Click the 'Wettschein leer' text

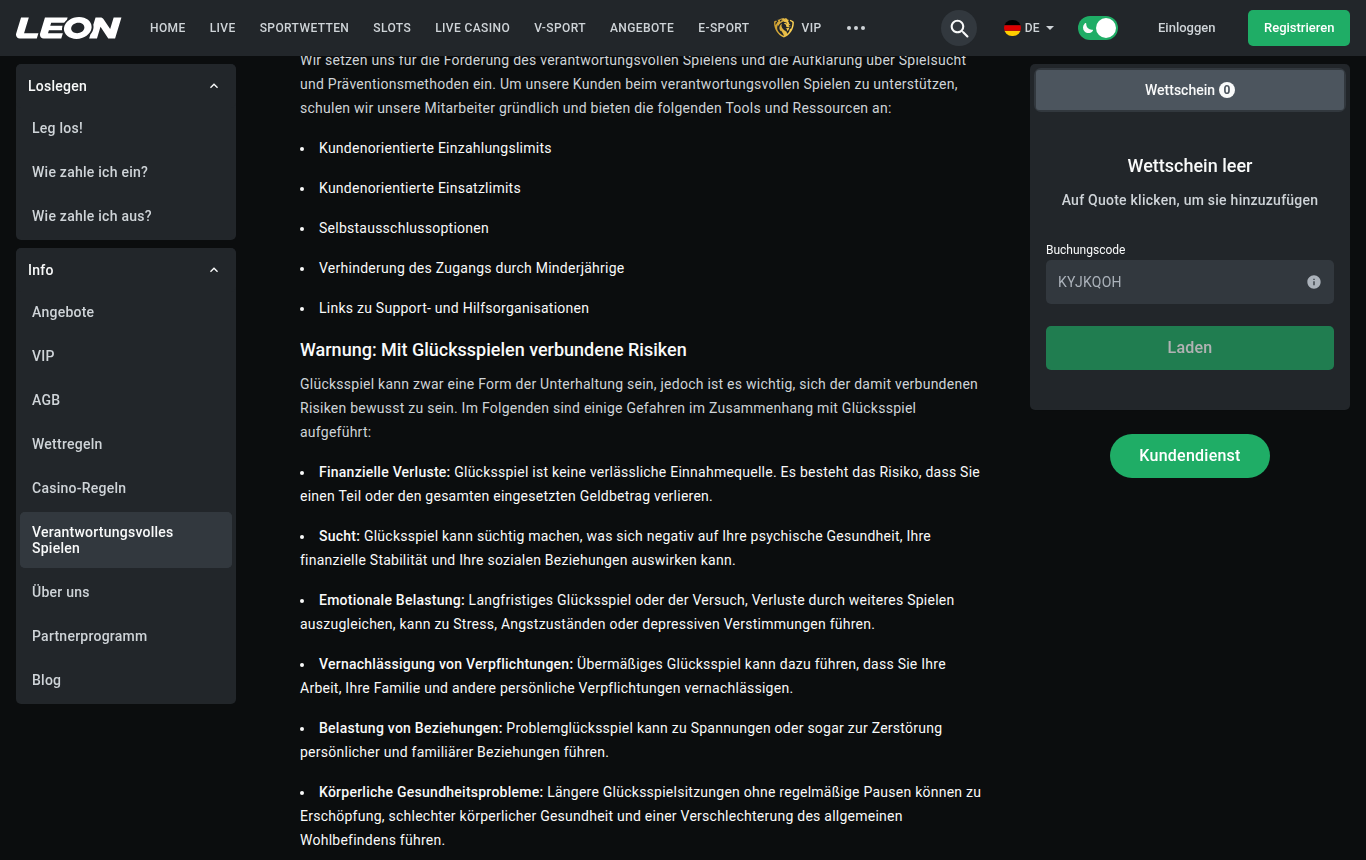[x=1190, y=166]
